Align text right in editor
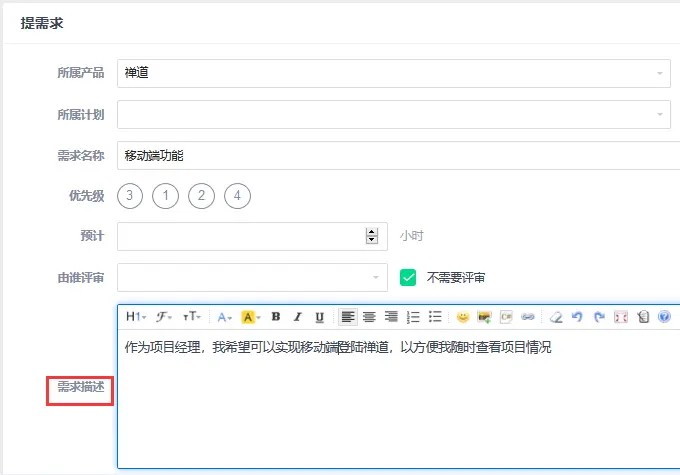680x475 pixels. click(x=391, y=317)
